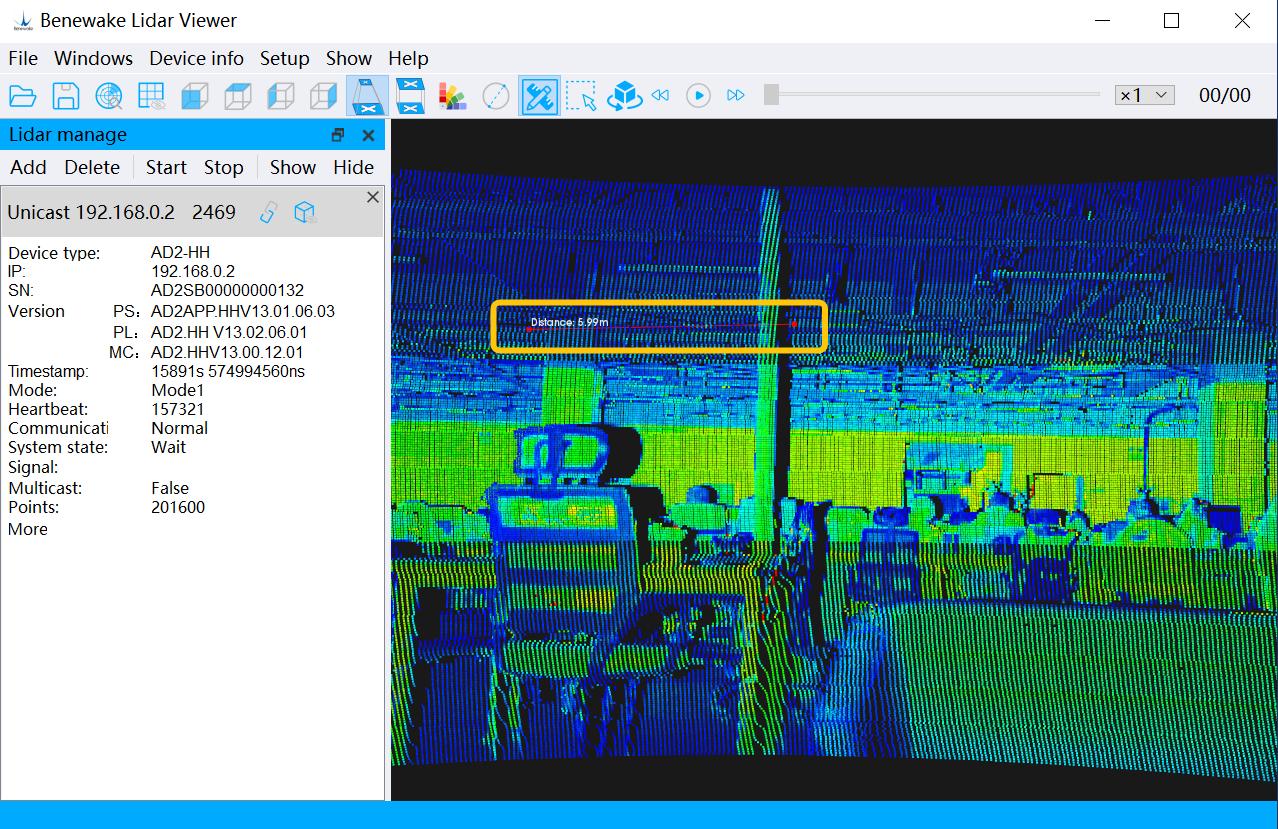
Task: Toggle the perspective projection icon
Action: [x=367, y=96]
